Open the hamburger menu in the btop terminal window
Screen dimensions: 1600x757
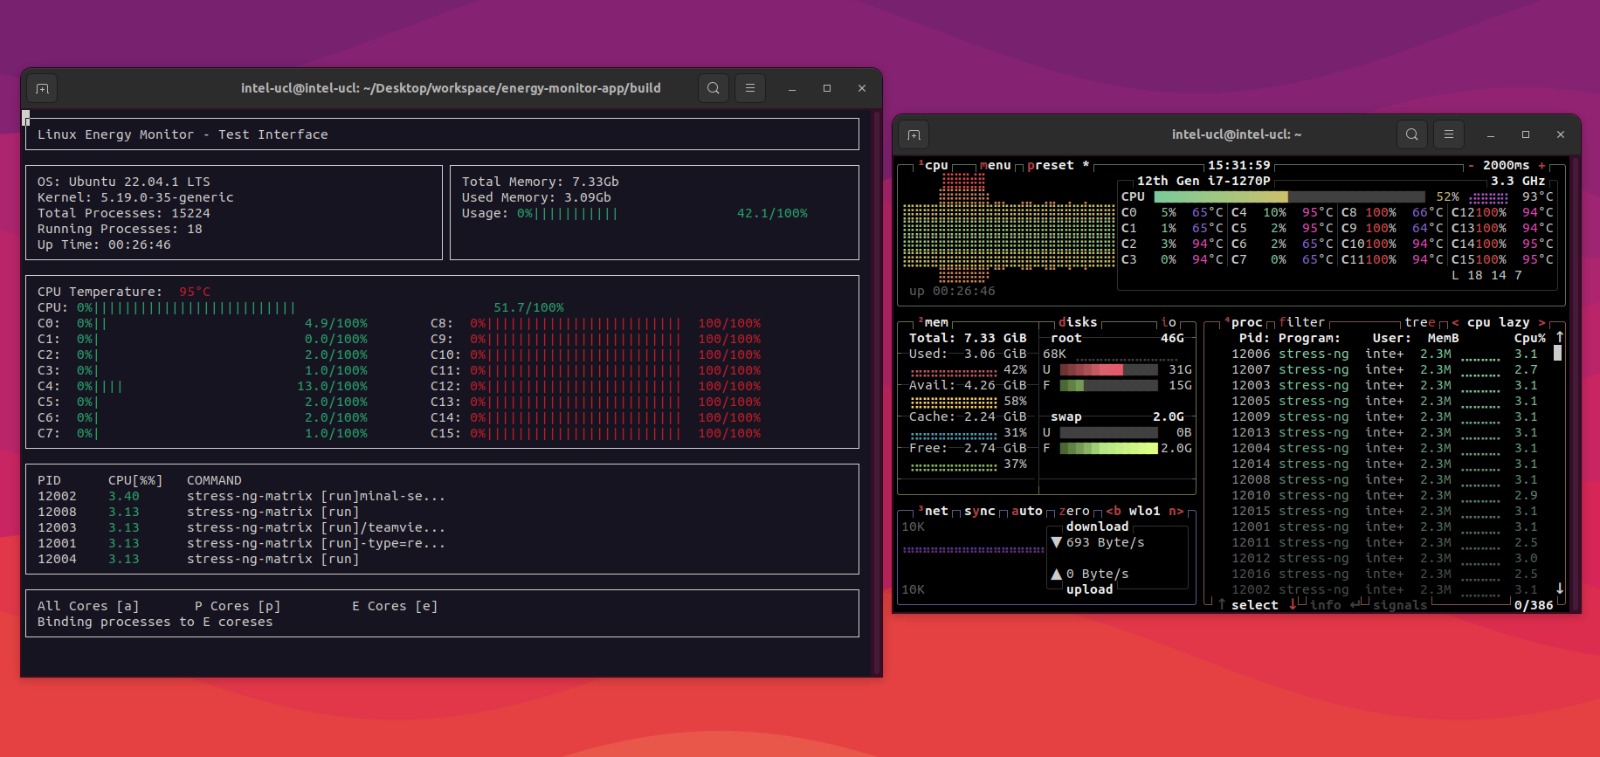tap(1449, 134)
